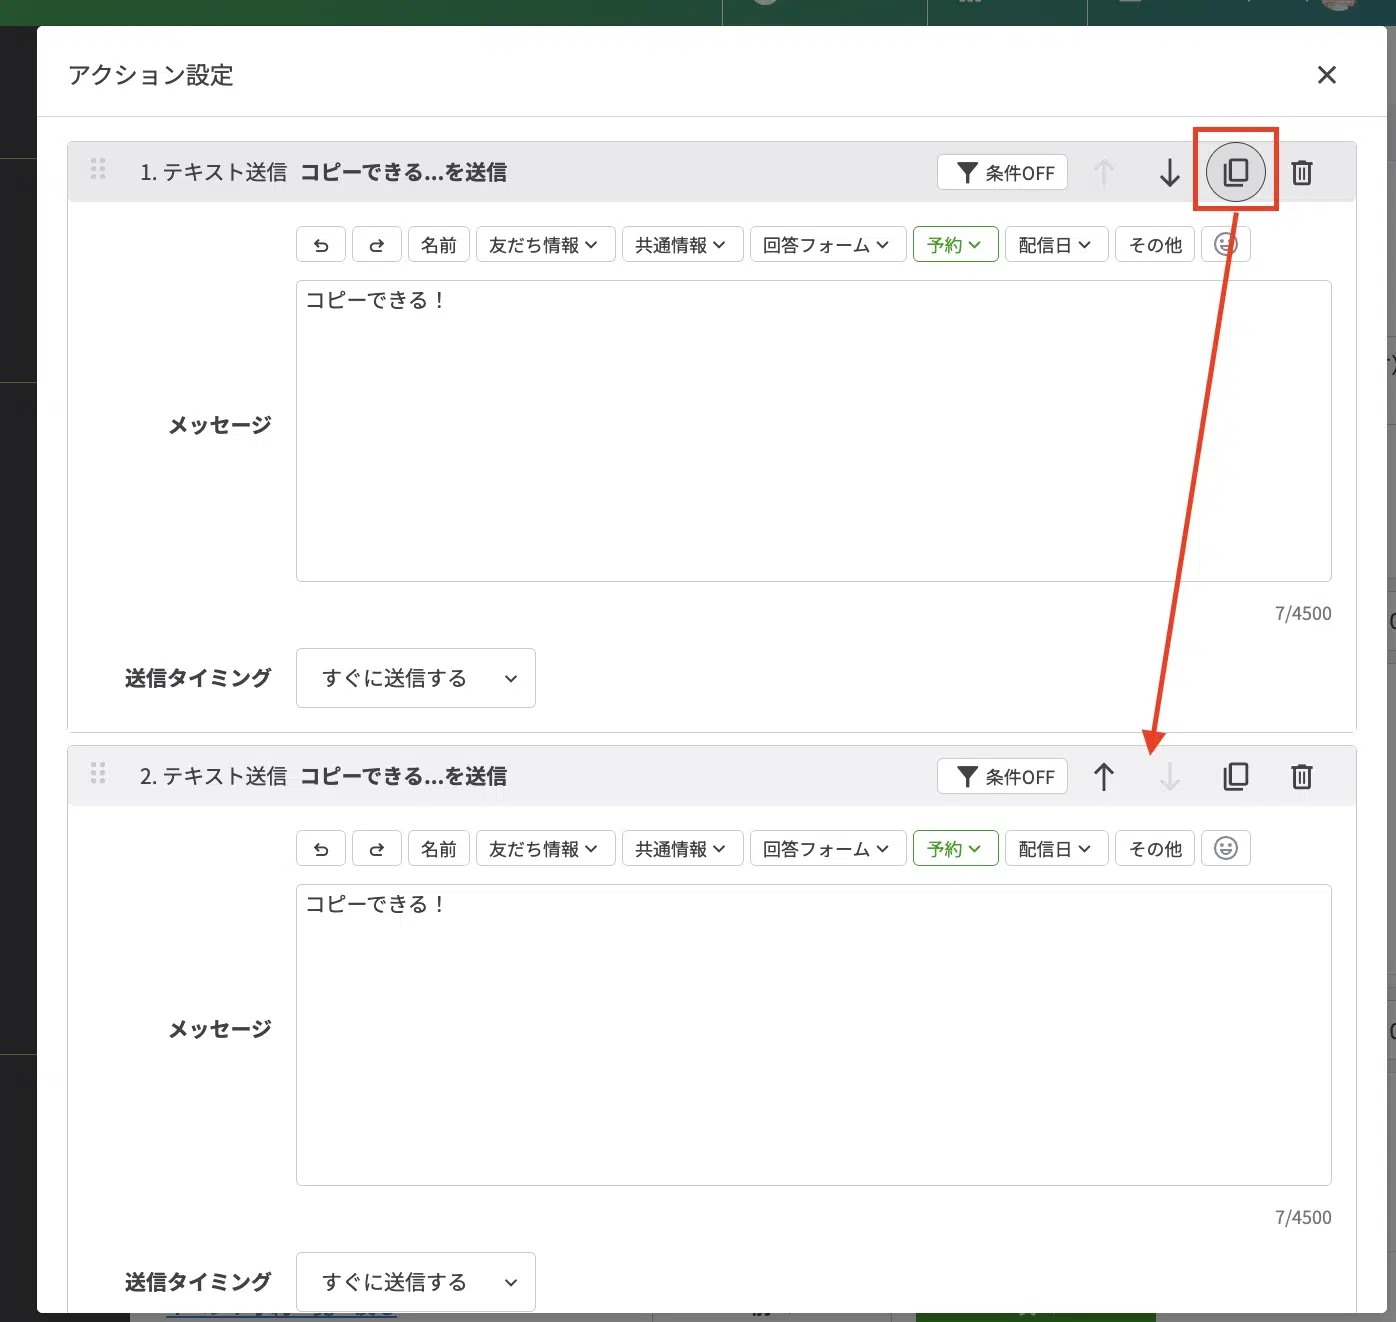
Task: Insert 名前 variable in action 2
Action: [439, 849]
